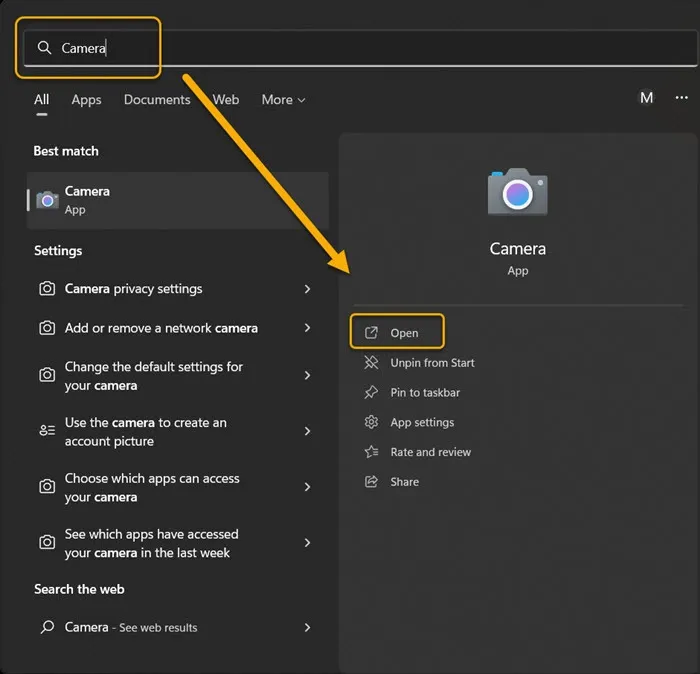Select the Web search tab
This screenshot has height=674, width=700.
coord(226,100)
